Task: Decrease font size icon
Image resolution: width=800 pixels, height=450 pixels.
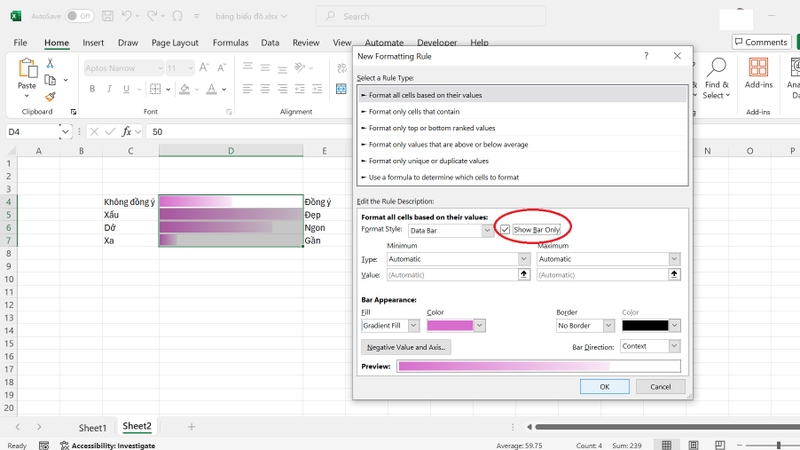Action: coord(221,67)
